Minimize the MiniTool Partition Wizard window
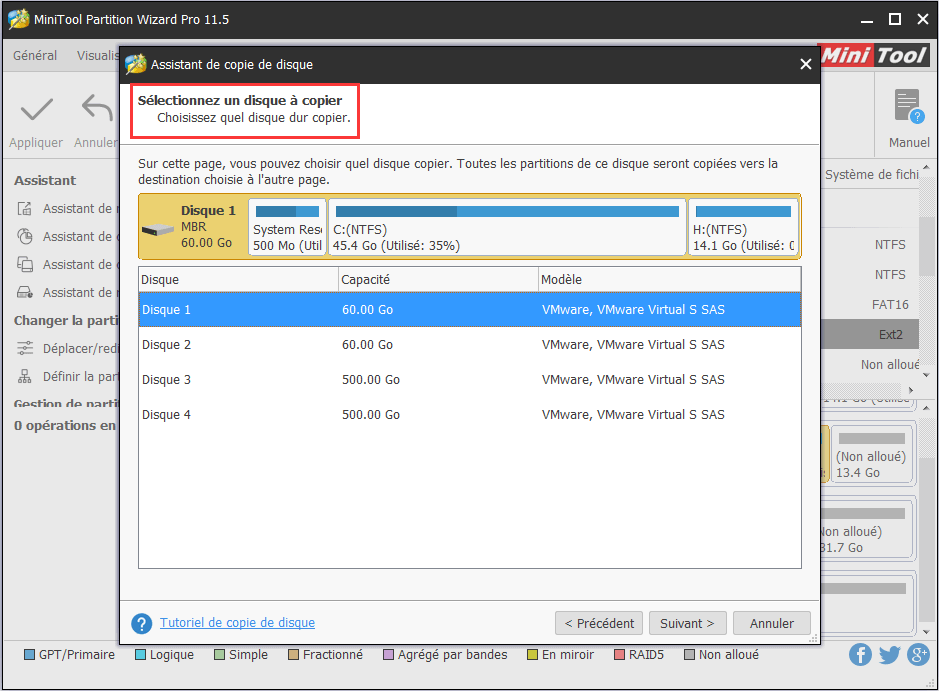The image size is (939, 691). click(867, 20)
